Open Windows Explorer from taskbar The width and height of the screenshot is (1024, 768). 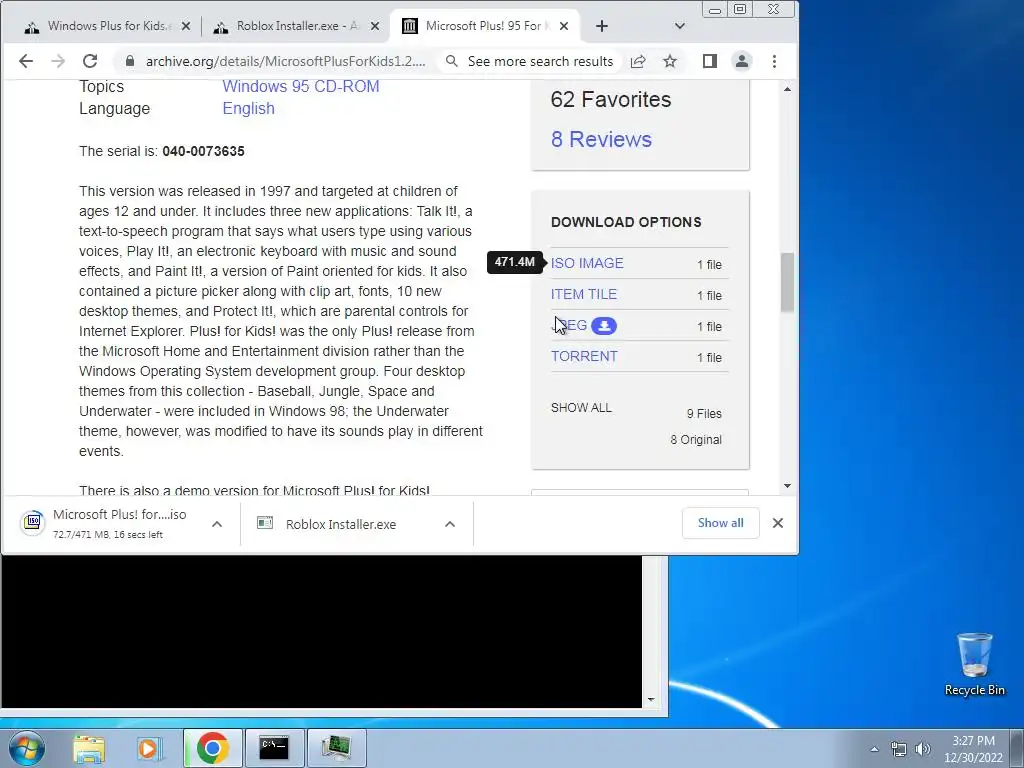[x=89, y=748]
